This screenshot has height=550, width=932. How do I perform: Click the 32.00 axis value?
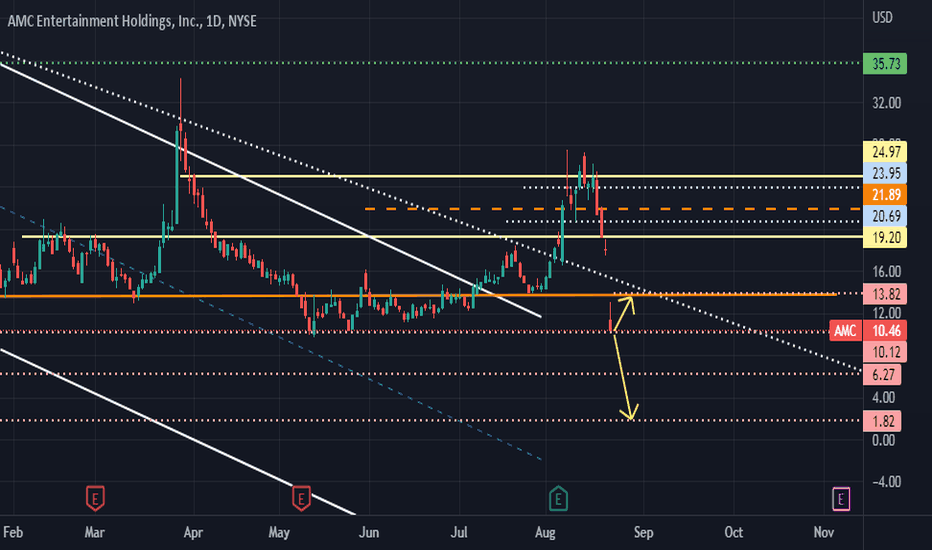886,103
